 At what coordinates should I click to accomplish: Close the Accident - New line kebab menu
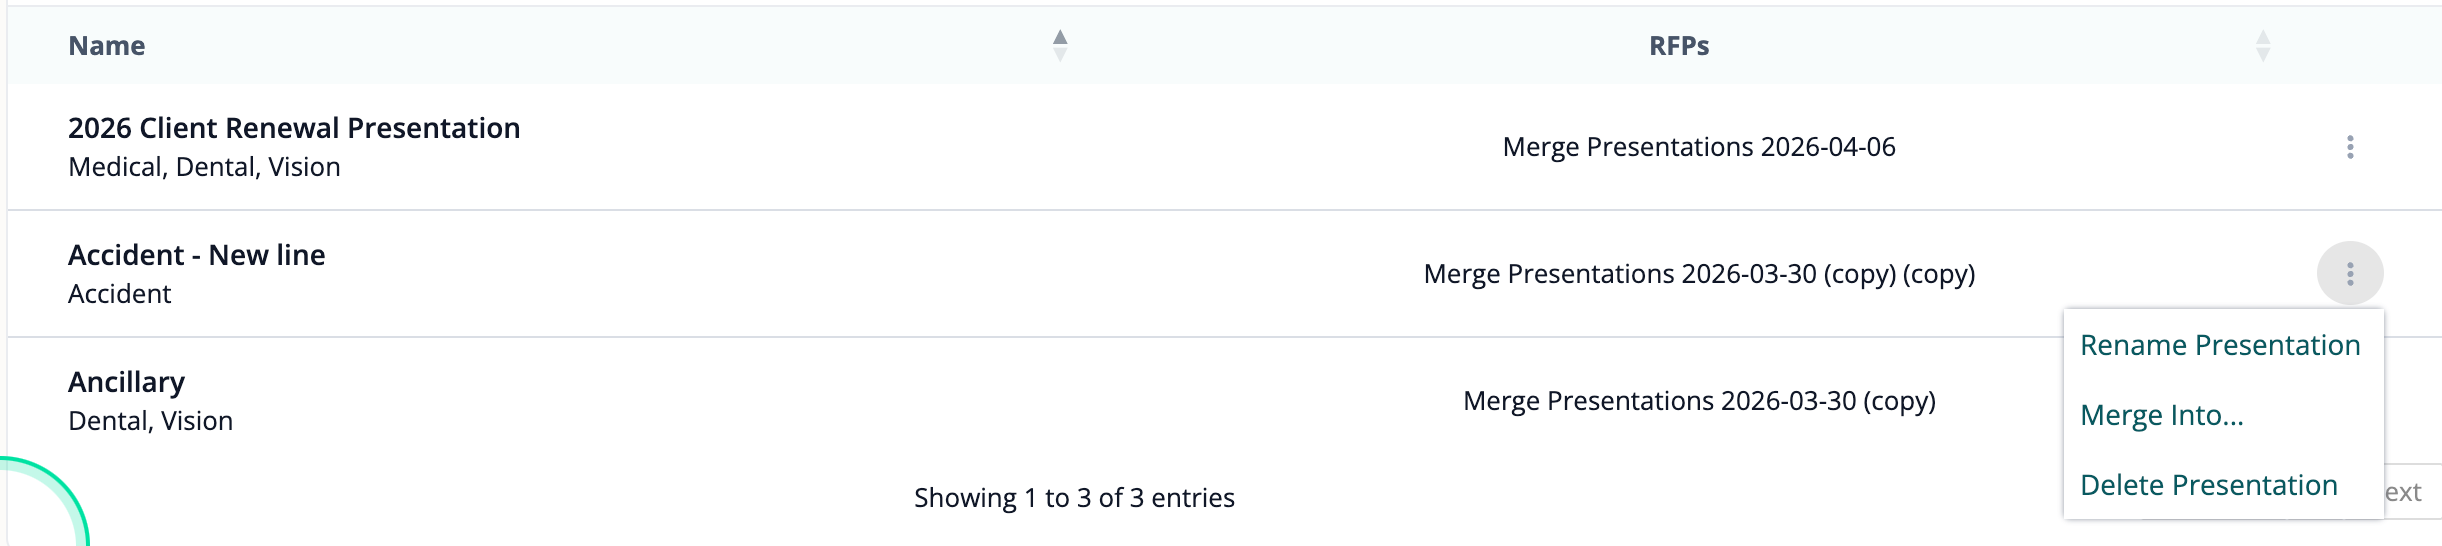(x=2349, y=274)
